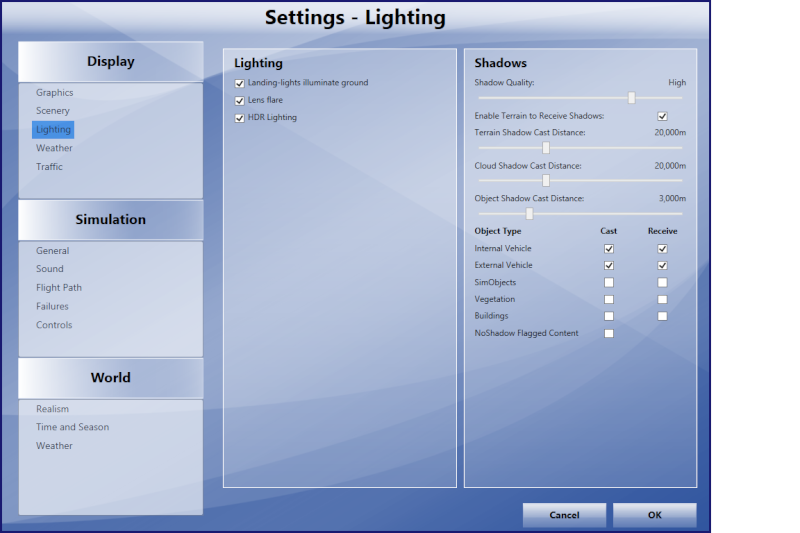Click the Object Shadow '3,000m' value

pyautogui.click(x=672, y=198)
